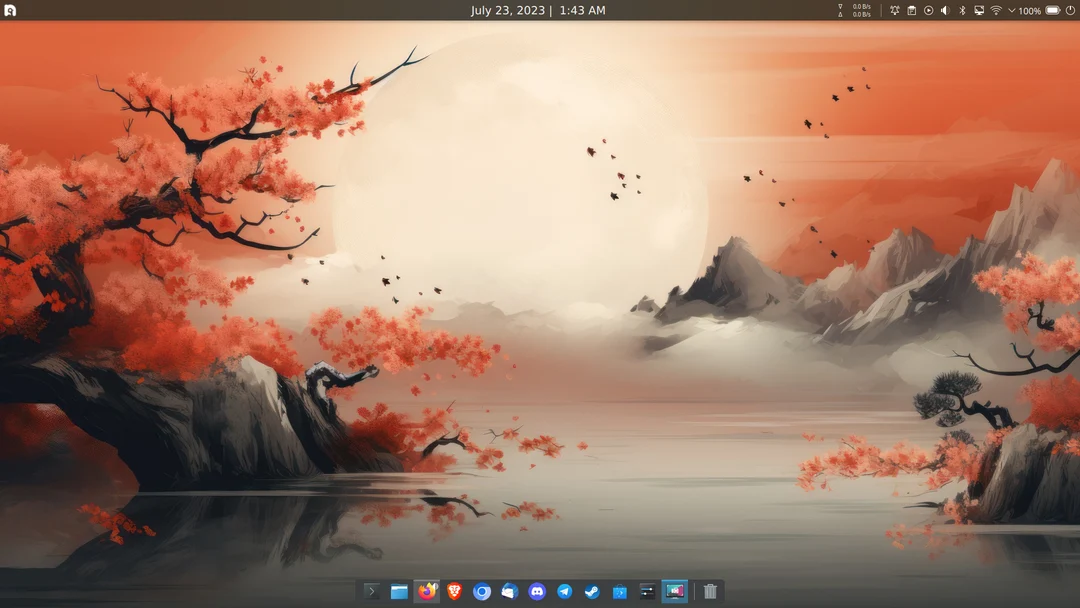Open the Brave browser
This screenshot has width=1080, height=608.
coord(453,591)
